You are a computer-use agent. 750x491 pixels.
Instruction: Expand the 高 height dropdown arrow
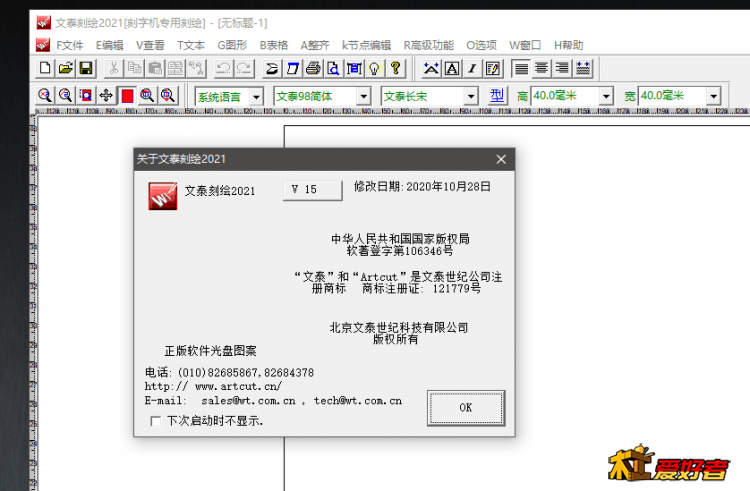(x=606, y=97)
